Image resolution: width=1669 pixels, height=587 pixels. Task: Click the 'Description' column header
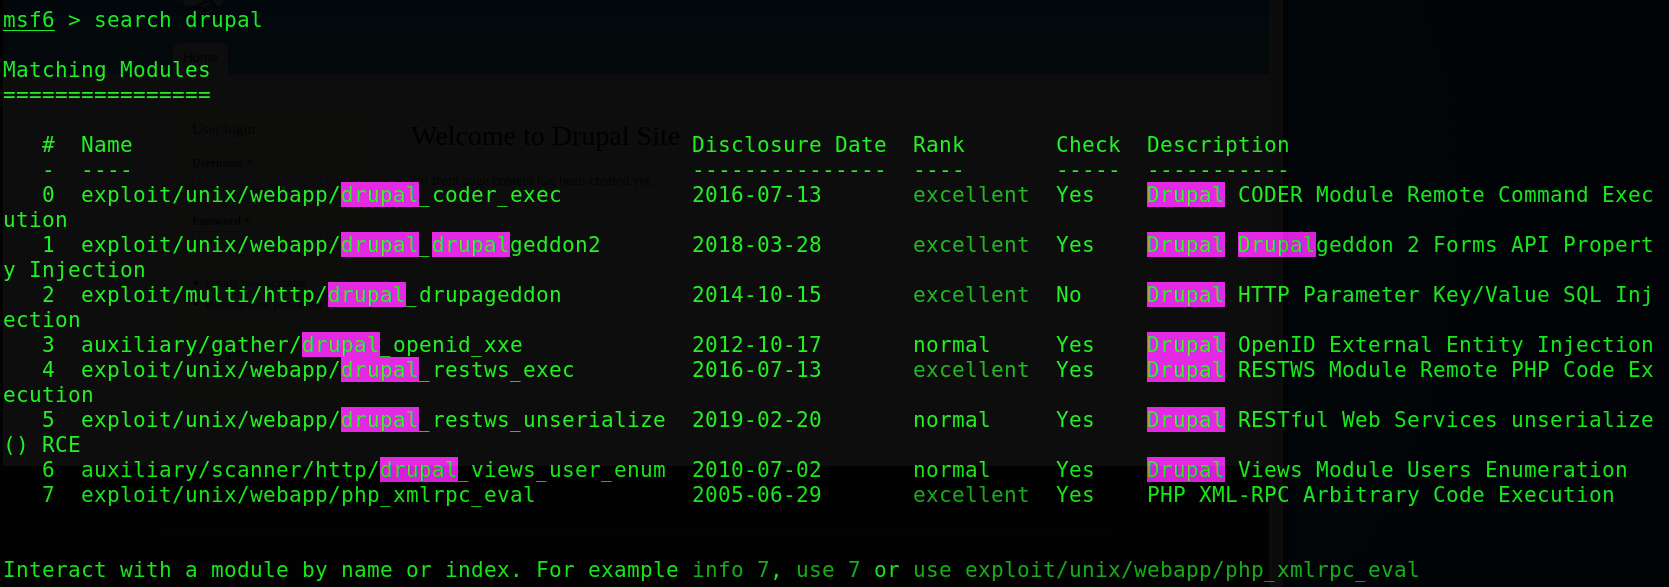pos(1218,145)
